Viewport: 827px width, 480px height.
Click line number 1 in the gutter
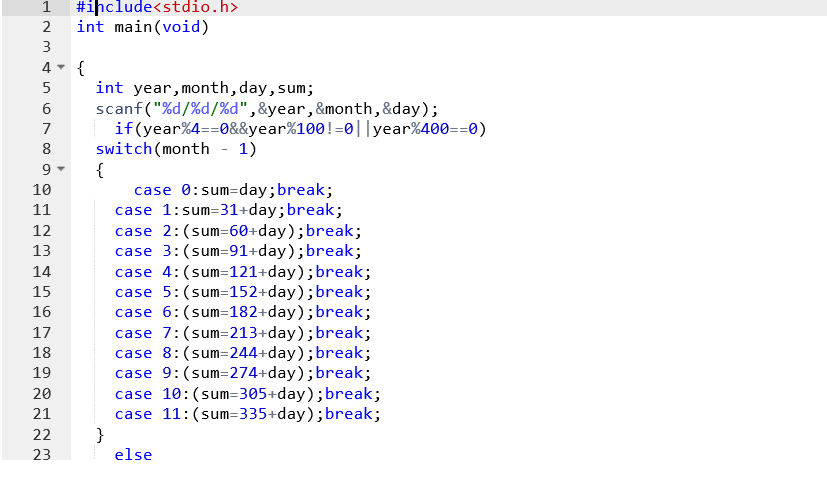[46, 7]
